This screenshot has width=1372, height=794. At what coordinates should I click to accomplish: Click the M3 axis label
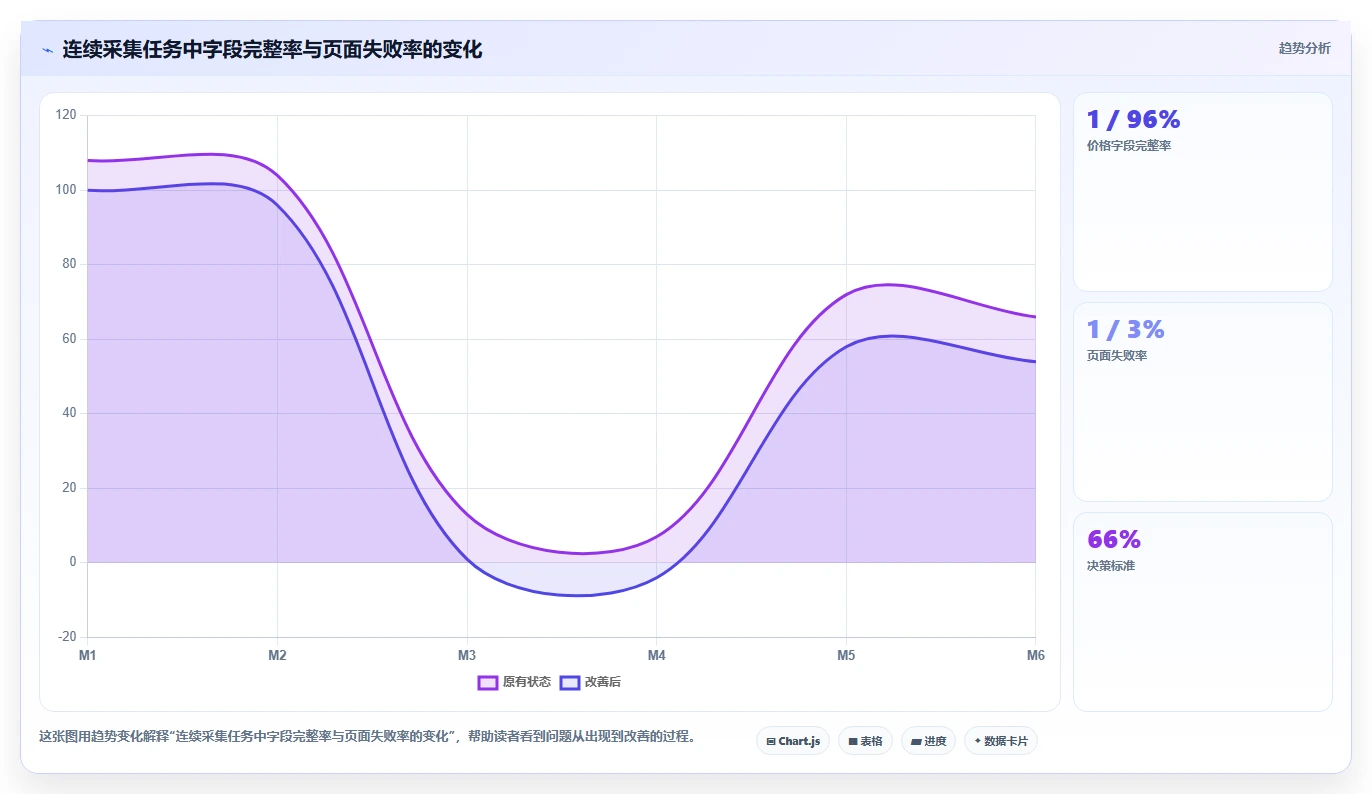[x=467, y=655]
